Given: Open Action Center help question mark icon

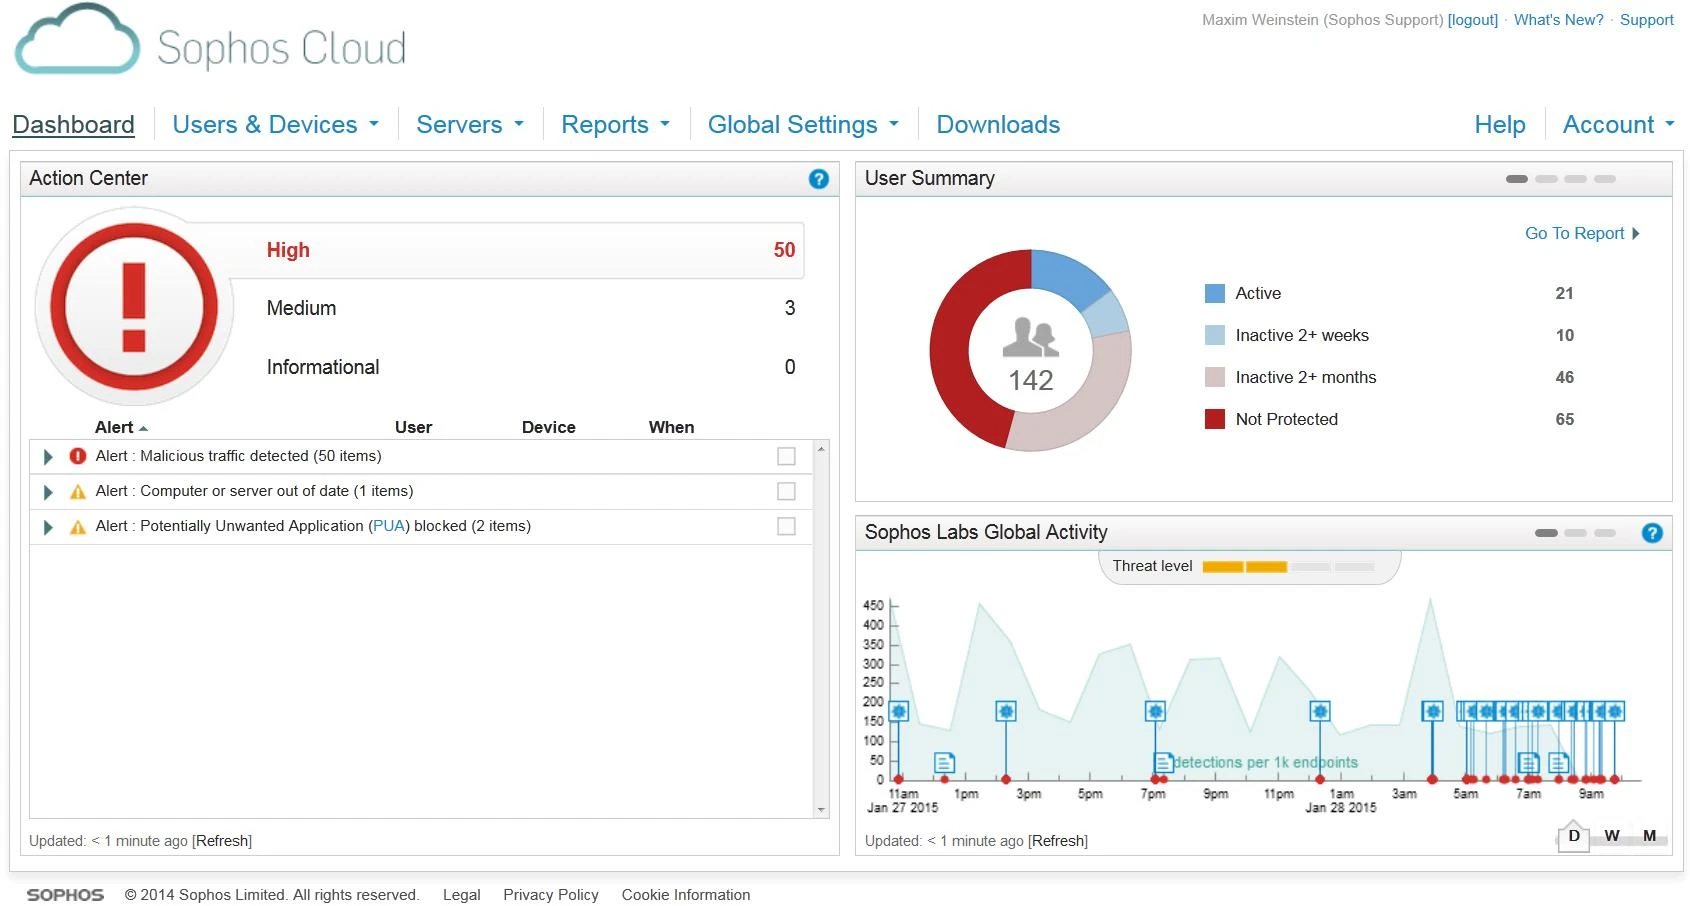Looking at the screenshot, I should pyautogui.click(x=818, y=179).
